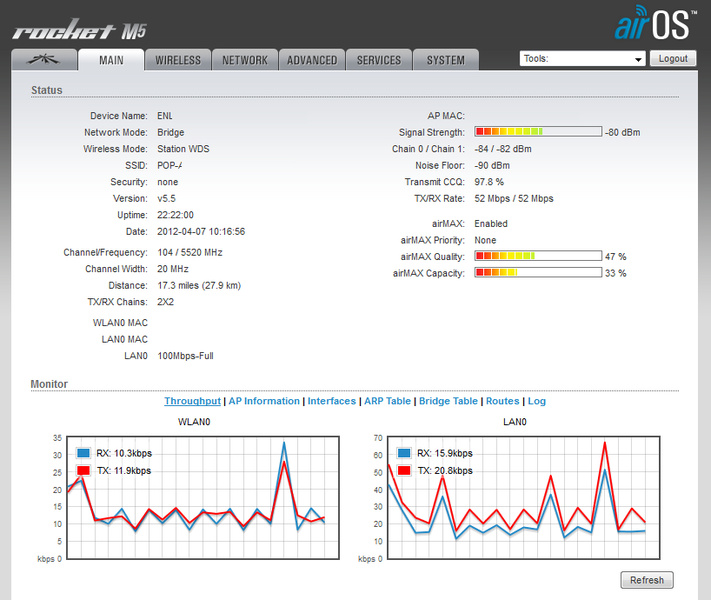The width and height of the screenshot is (711, 600).
Task: Open the WIRELESS tab
Action: click(x=178, y=60)
